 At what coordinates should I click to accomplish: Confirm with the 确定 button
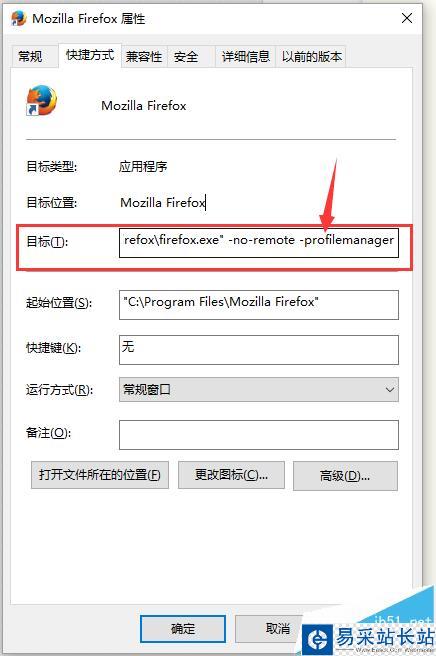[183, 628]
